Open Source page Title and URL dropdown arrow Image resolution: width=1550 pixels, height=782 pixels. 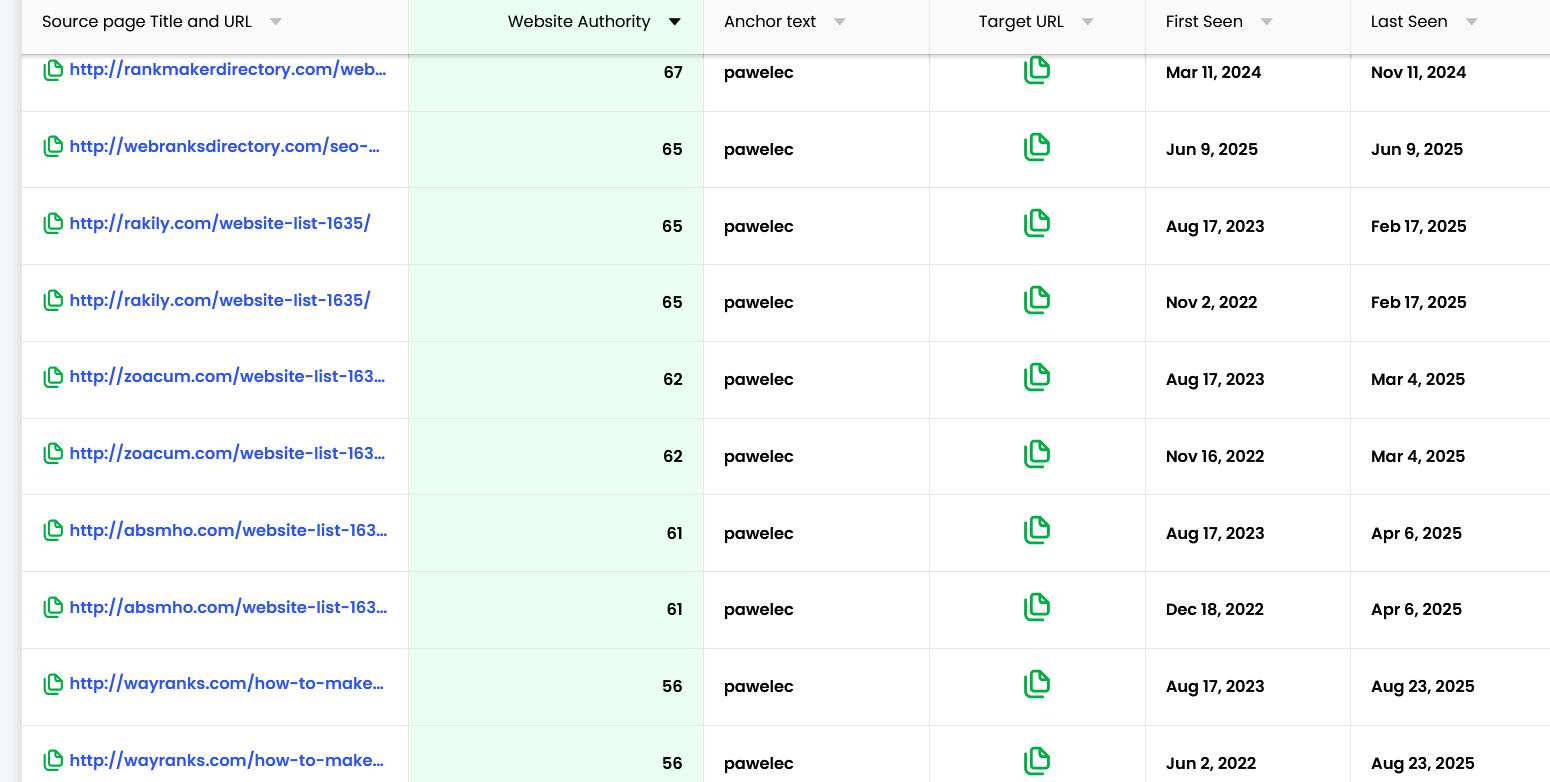(x=276, y=22)
